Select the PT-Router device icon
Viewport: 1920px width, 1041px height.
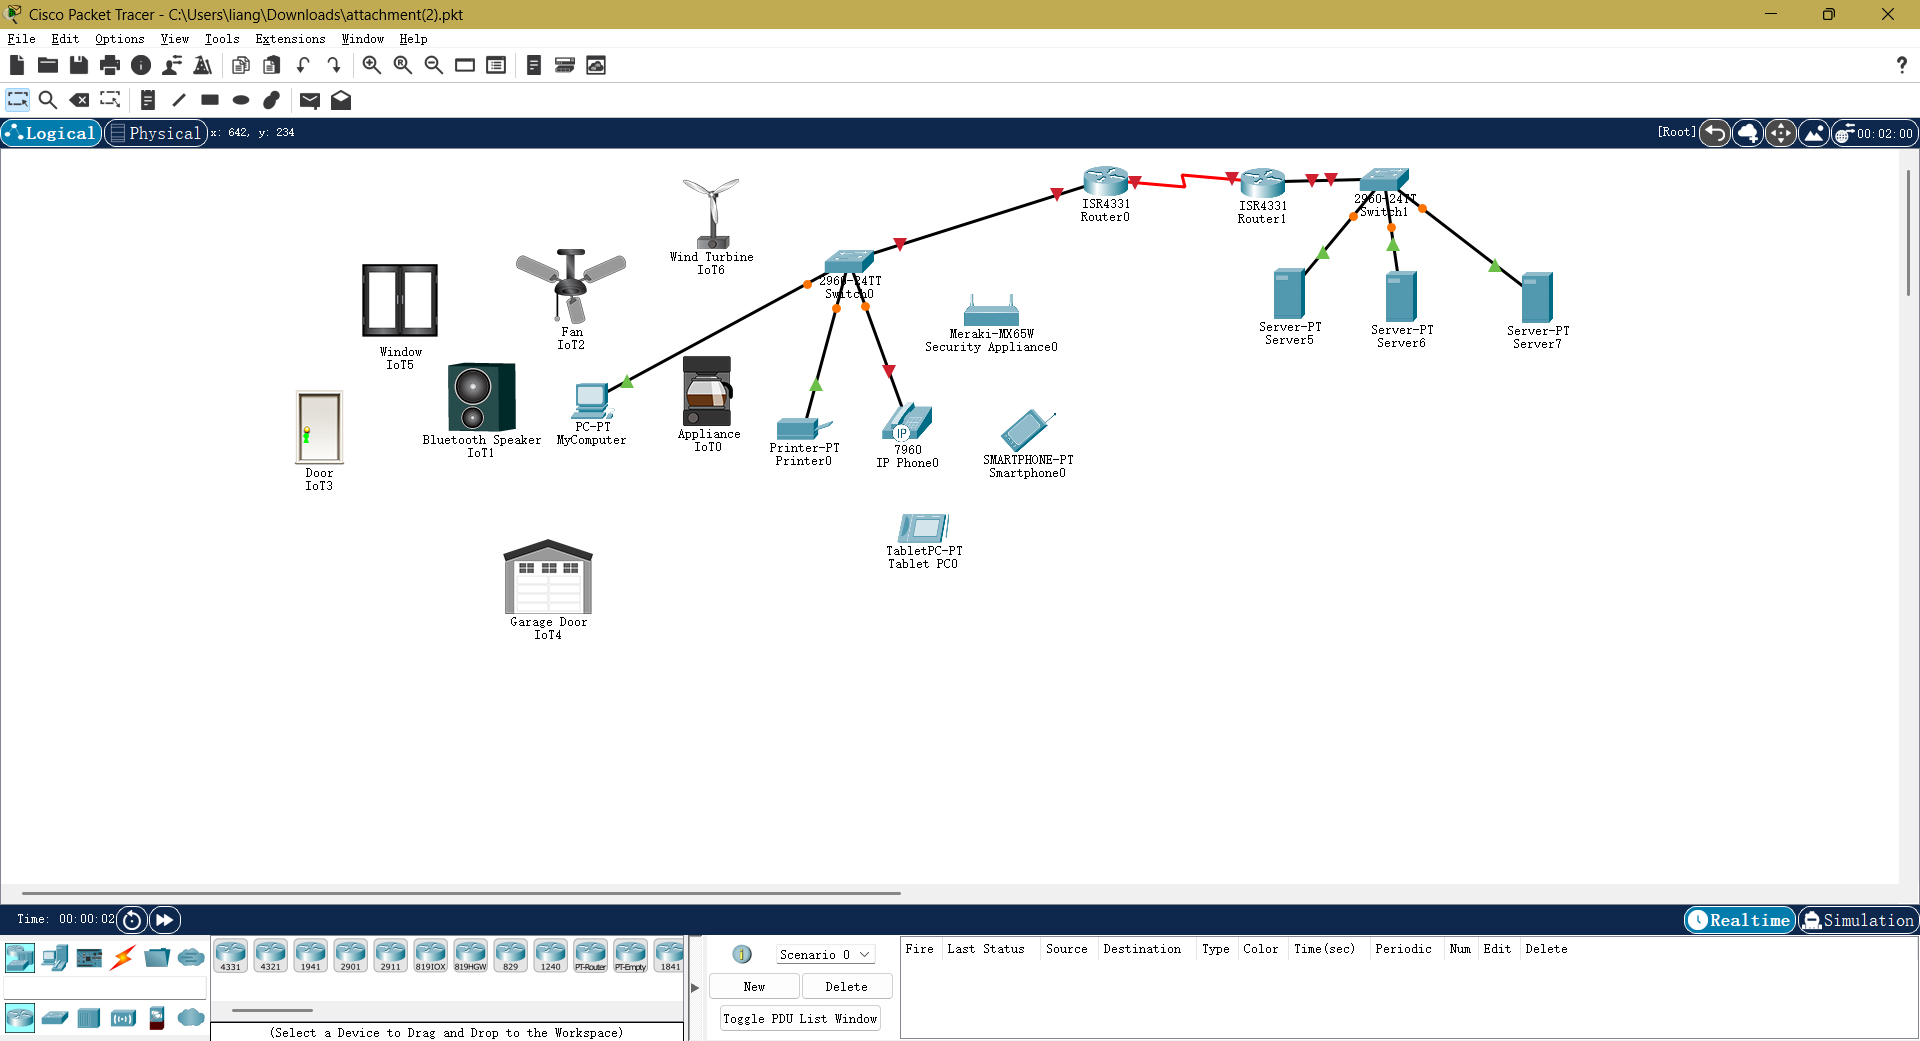point(591,955)
